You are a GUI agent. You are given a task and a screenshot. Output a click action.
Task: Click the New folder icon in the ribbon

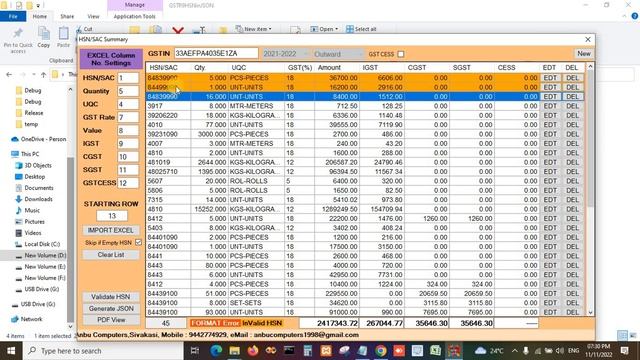(223, 30)
